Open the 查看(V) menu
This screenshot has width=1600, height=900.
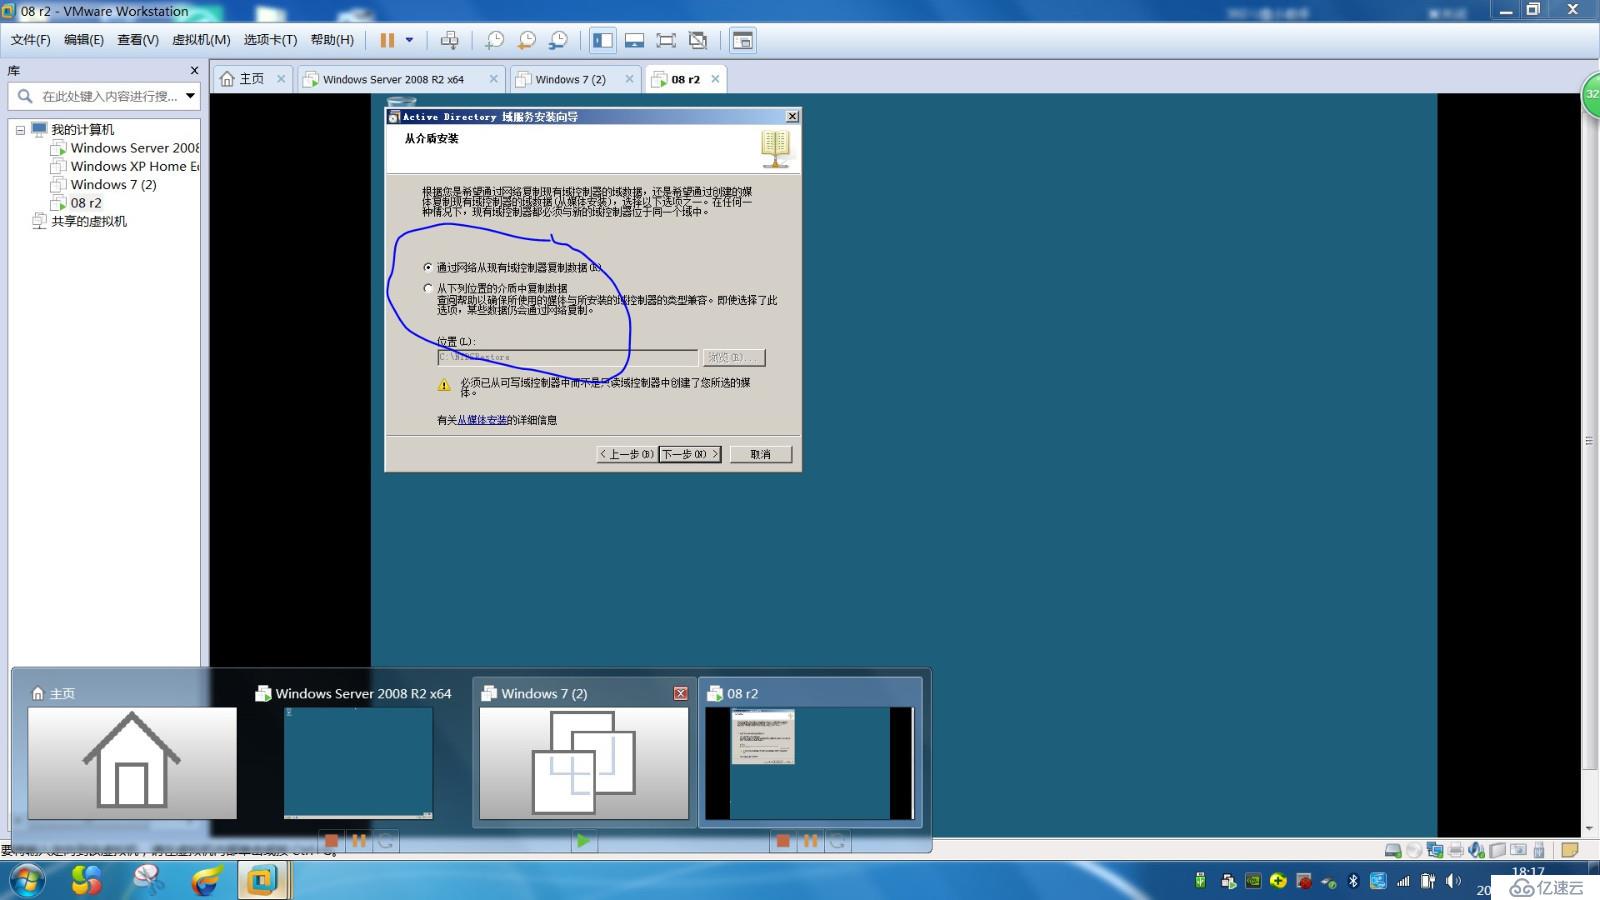[138, 40]
